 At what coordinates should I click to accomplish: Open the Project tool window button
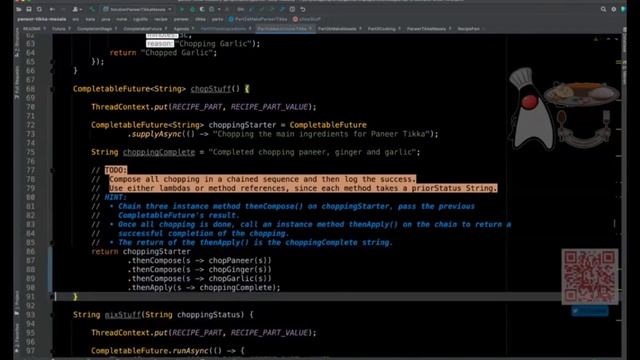click(x=17, y=303)
